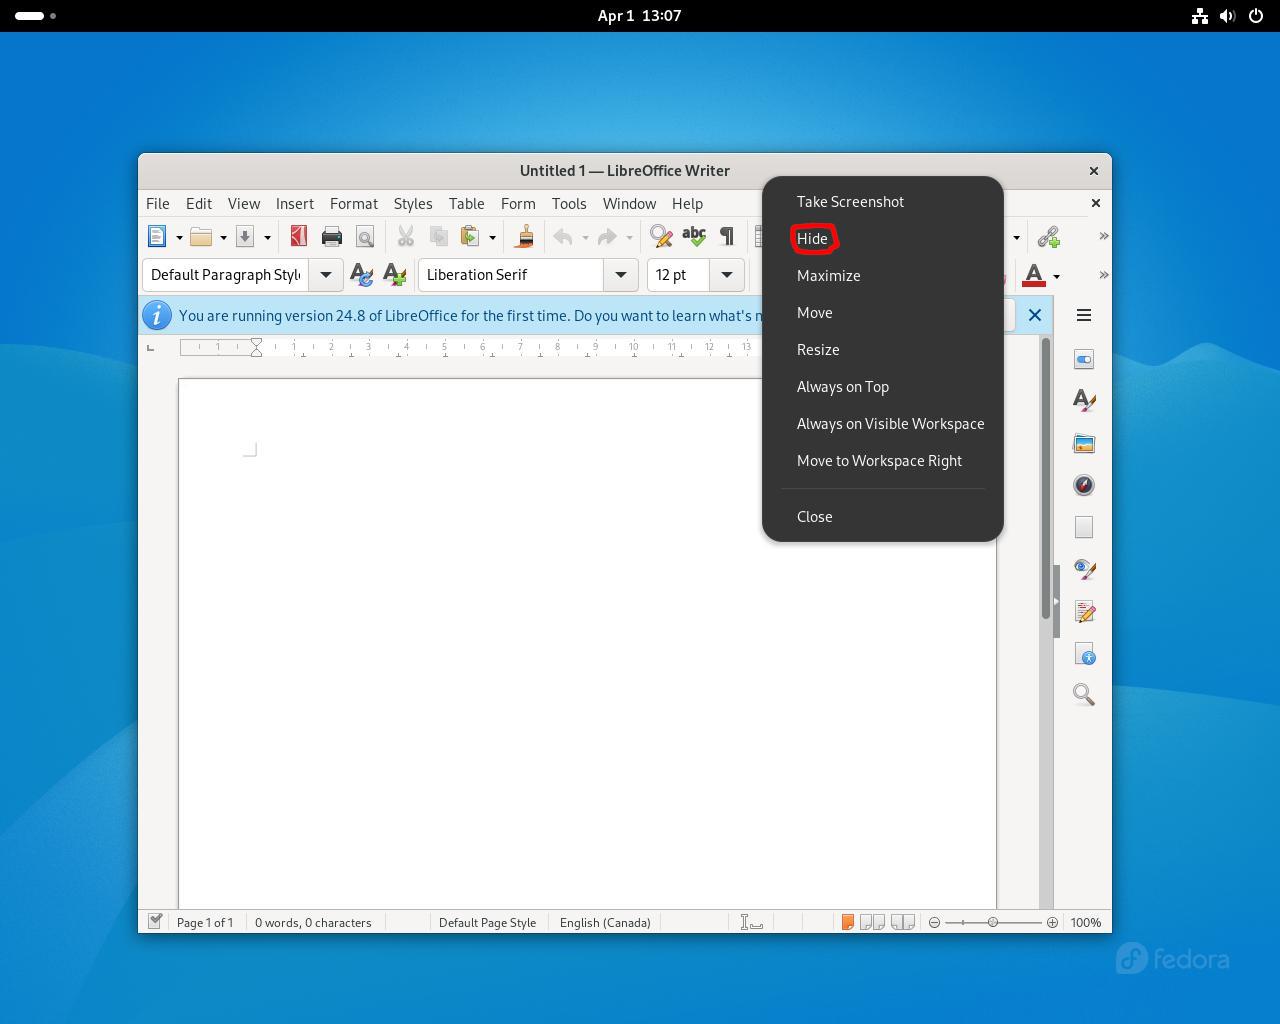The height and width of the screenshot is (1024, 1280).
Task: Toggle formatting marks pilcrow icon
Action: [x=727, y=237]
